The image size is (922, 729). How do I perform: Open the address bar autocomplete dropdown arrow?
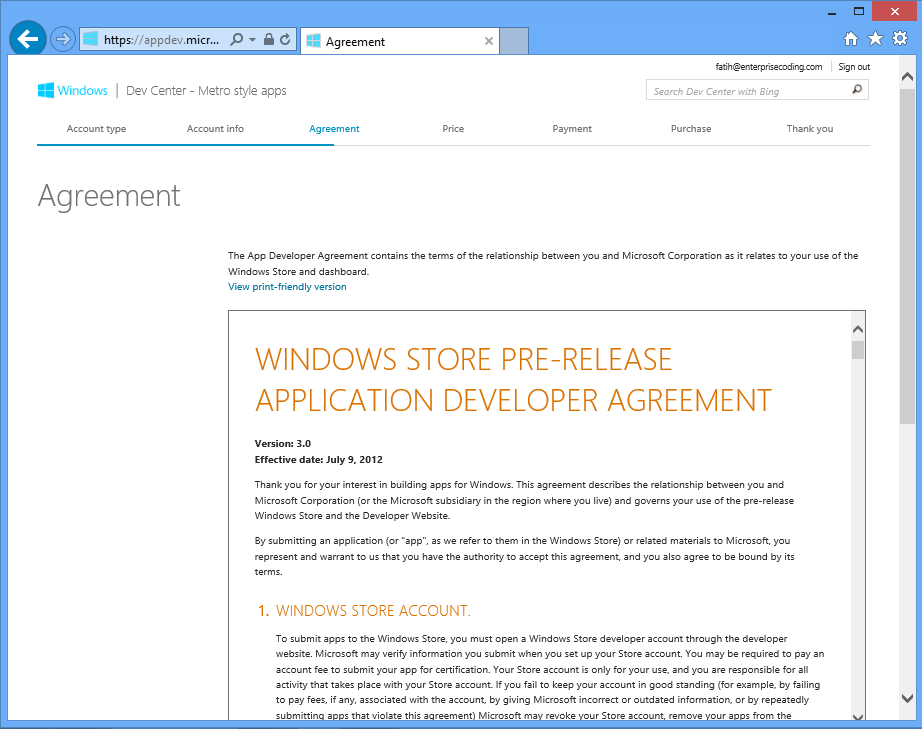click(252, 39)
